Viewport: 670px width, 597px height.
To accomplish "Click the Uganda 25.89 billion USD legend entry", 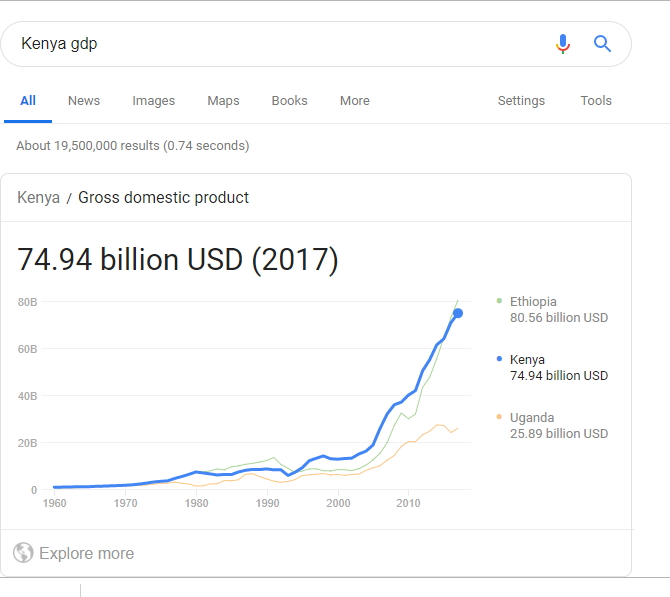I will point(552,425).
